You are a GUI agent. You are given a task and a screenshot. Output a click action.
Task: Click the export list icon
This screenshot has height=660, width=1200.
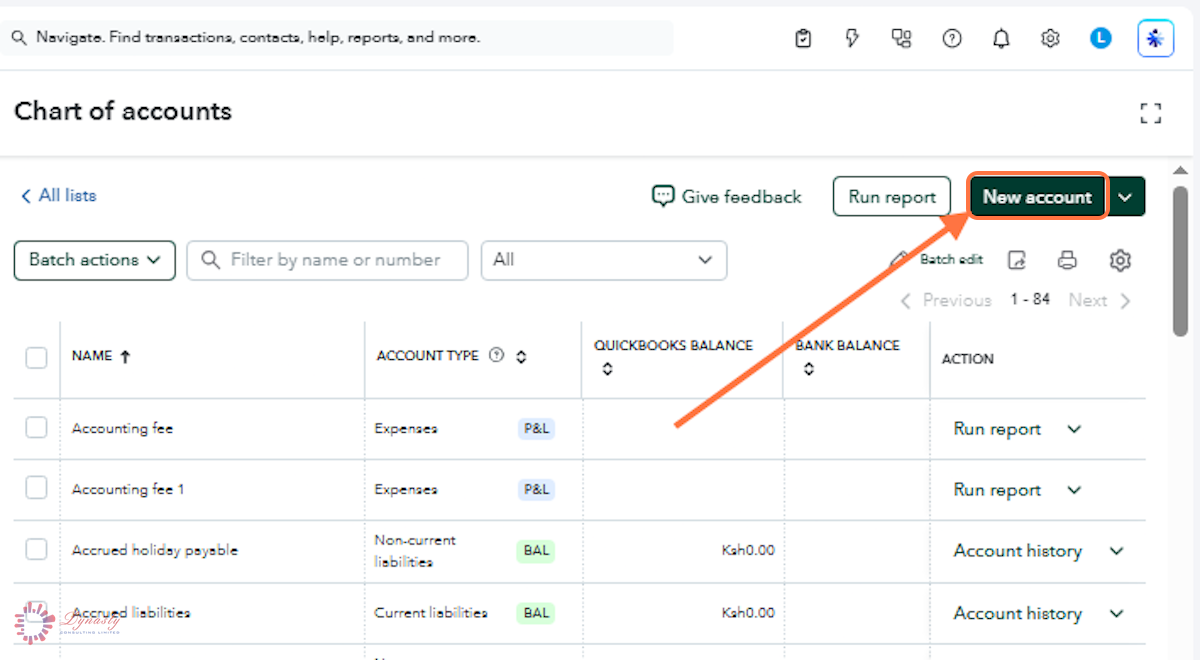click(1017, 260)
